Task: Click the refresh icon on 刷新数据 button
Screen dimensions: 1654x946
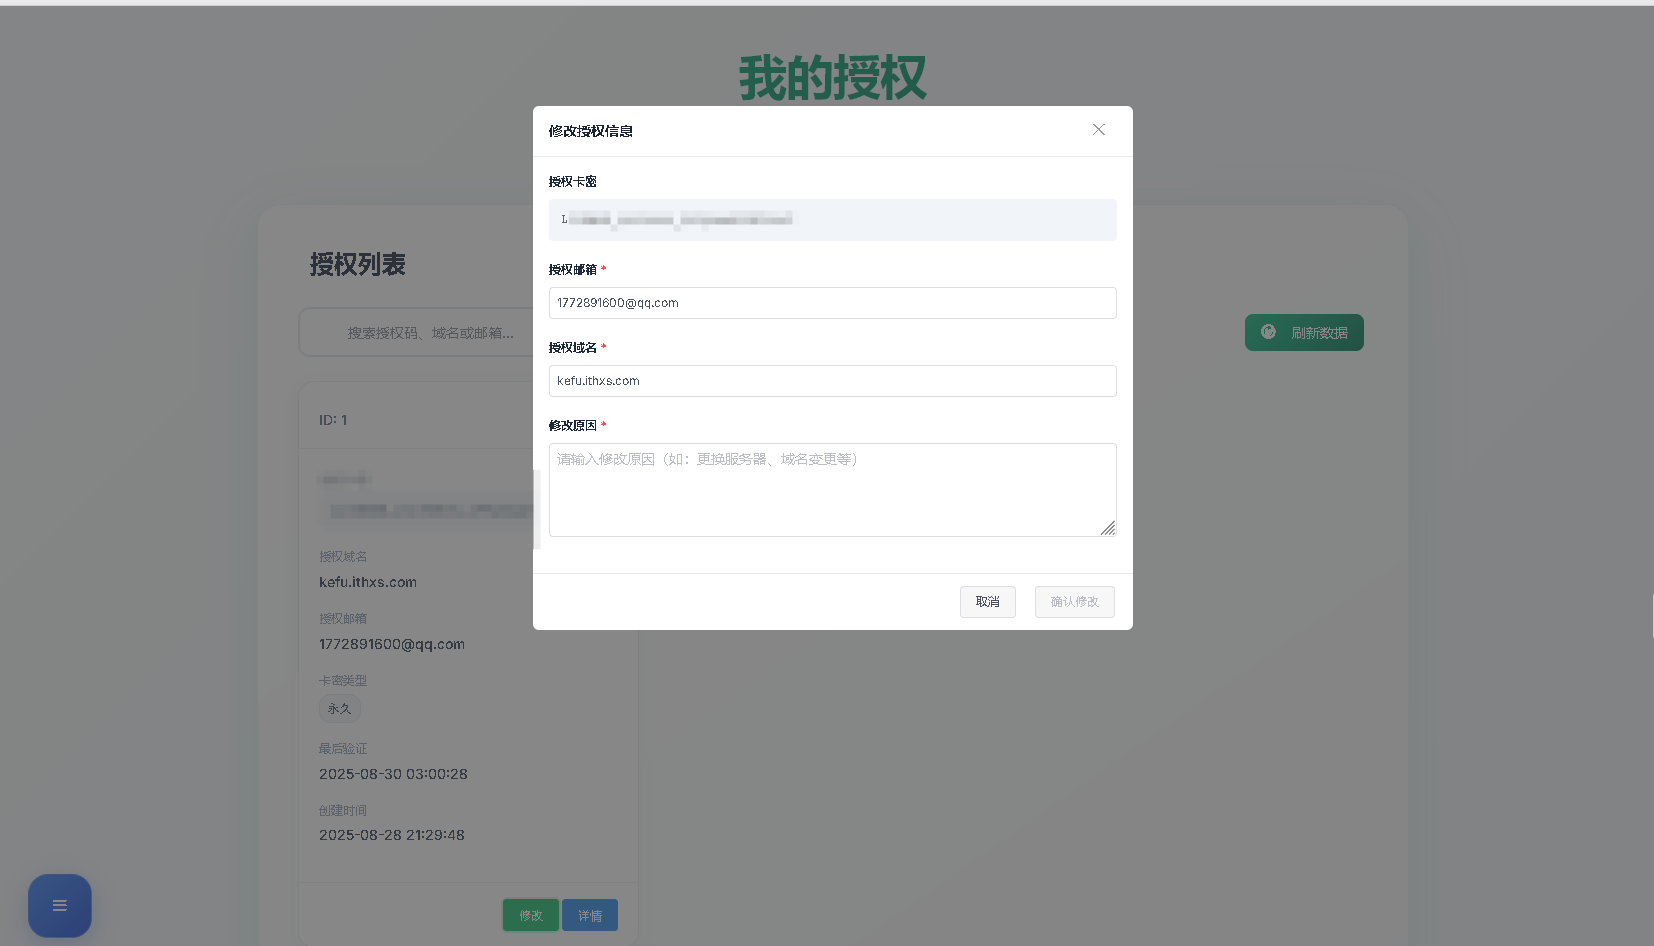Action: click(x=1269, y=332)
